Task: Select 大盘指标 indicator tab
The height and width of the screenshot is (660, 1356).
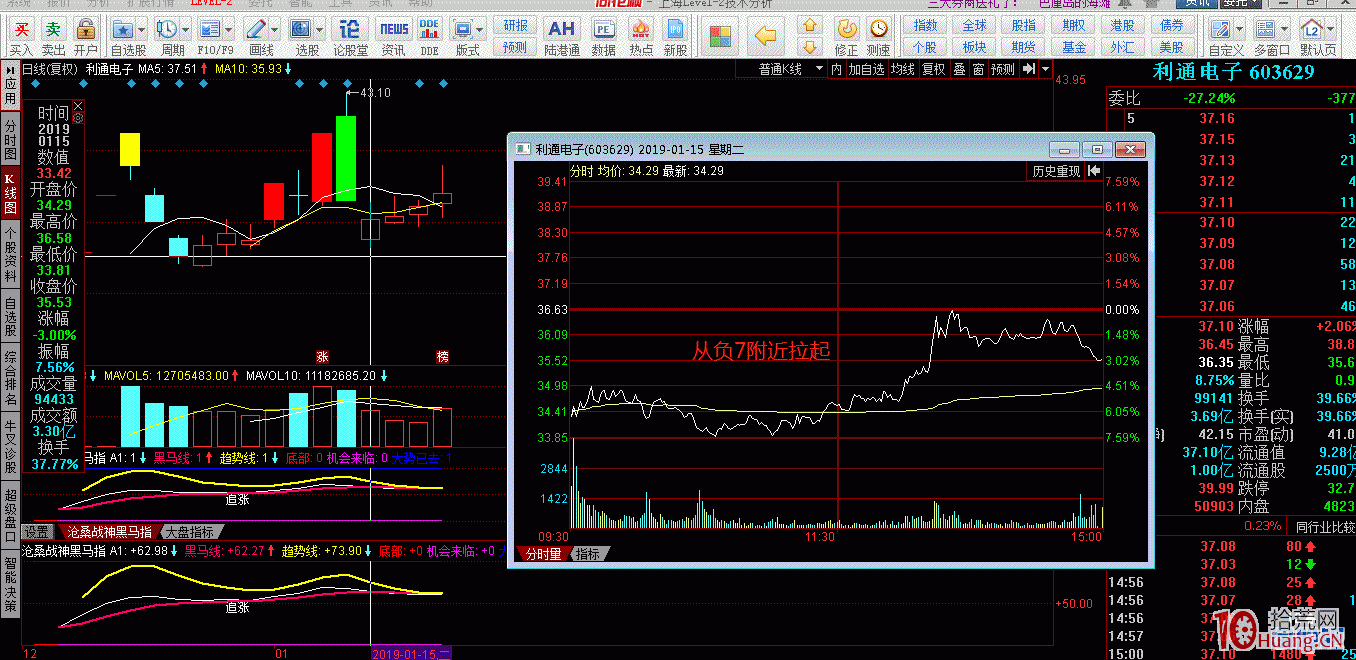Action: coord(189,531)
